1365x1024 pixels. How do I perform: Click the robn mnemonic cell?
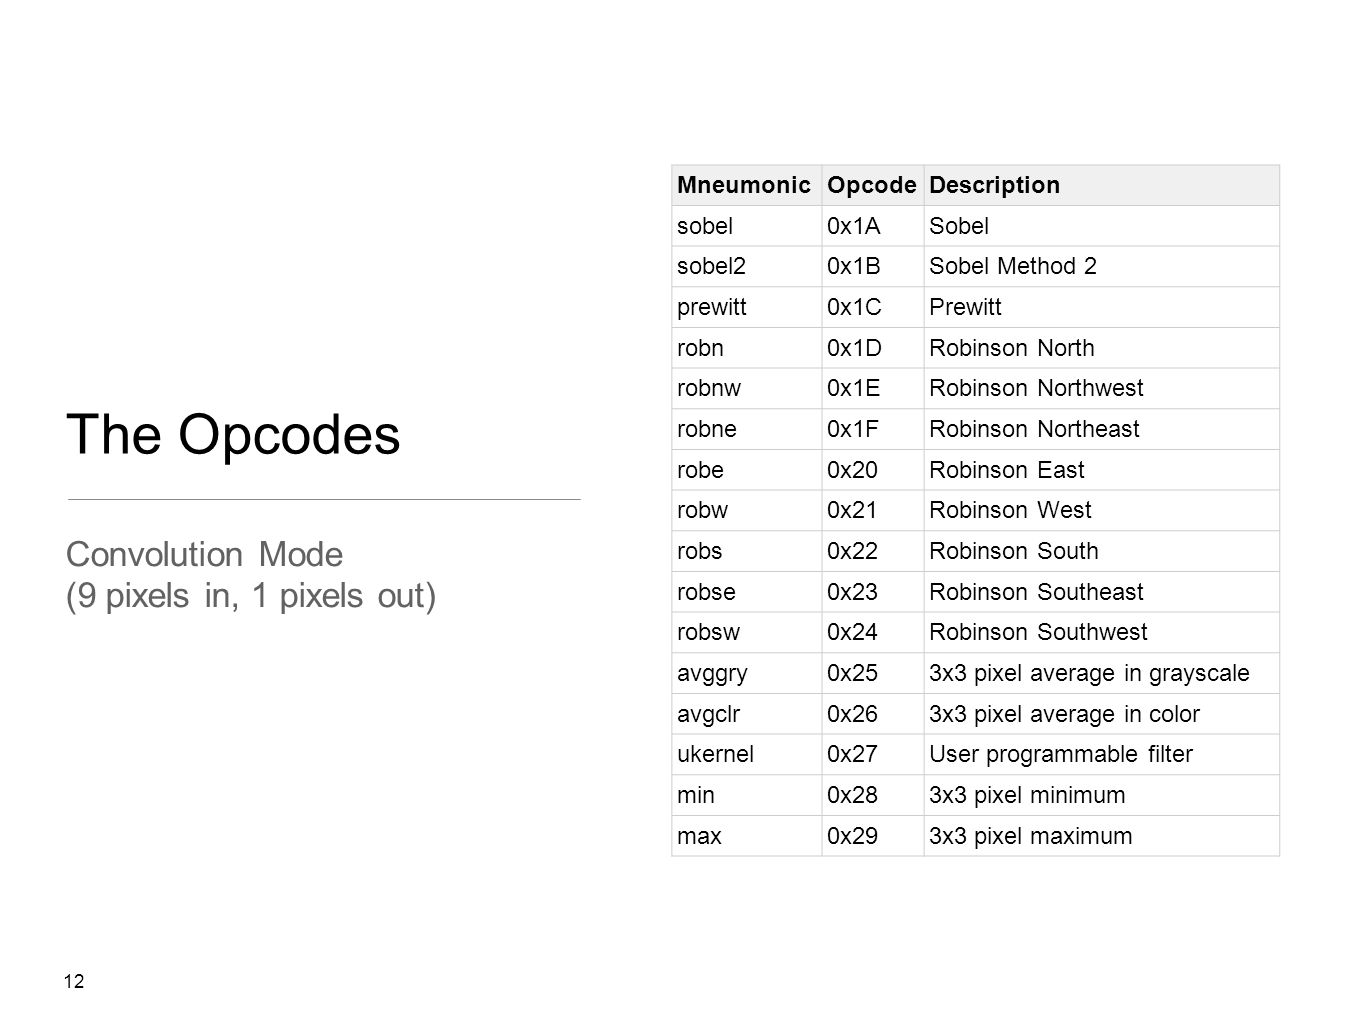pos(747,348)
